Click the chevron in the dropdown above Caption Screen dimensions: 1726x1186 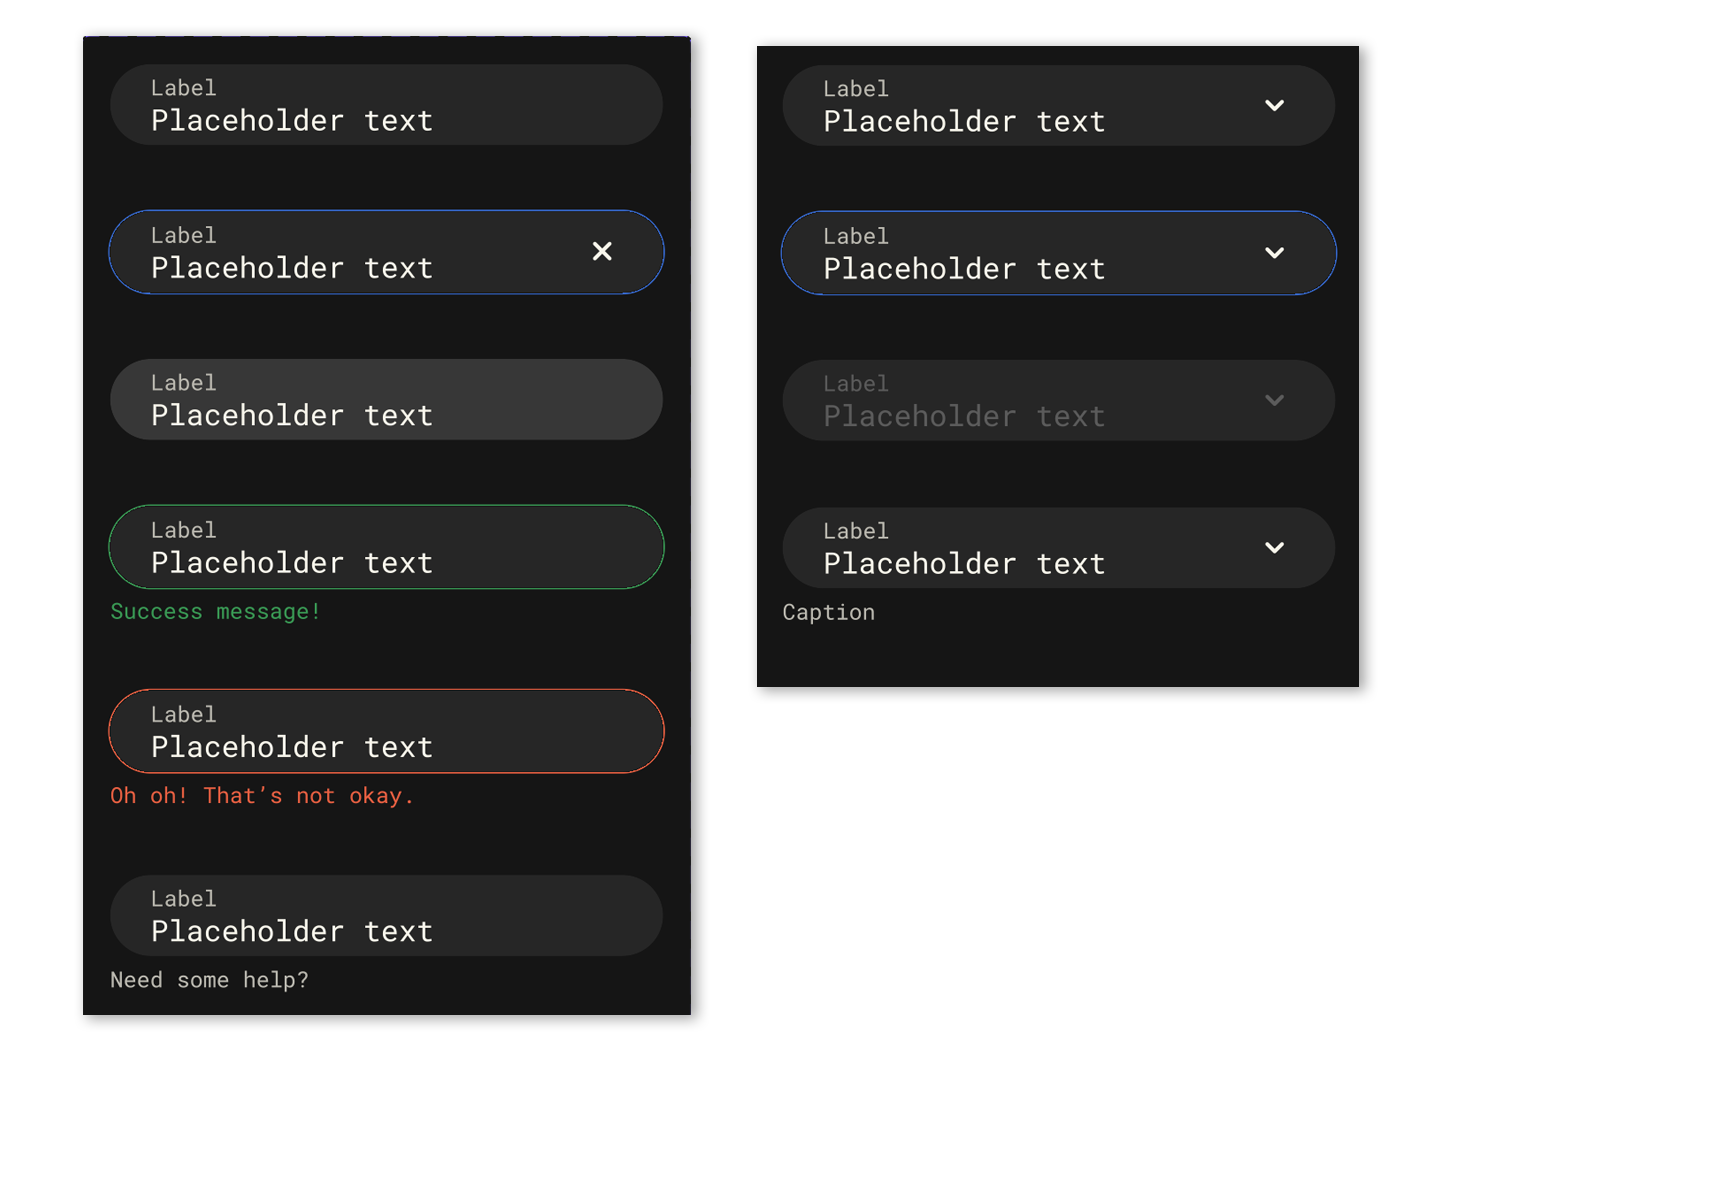[x=1274, y=548]
